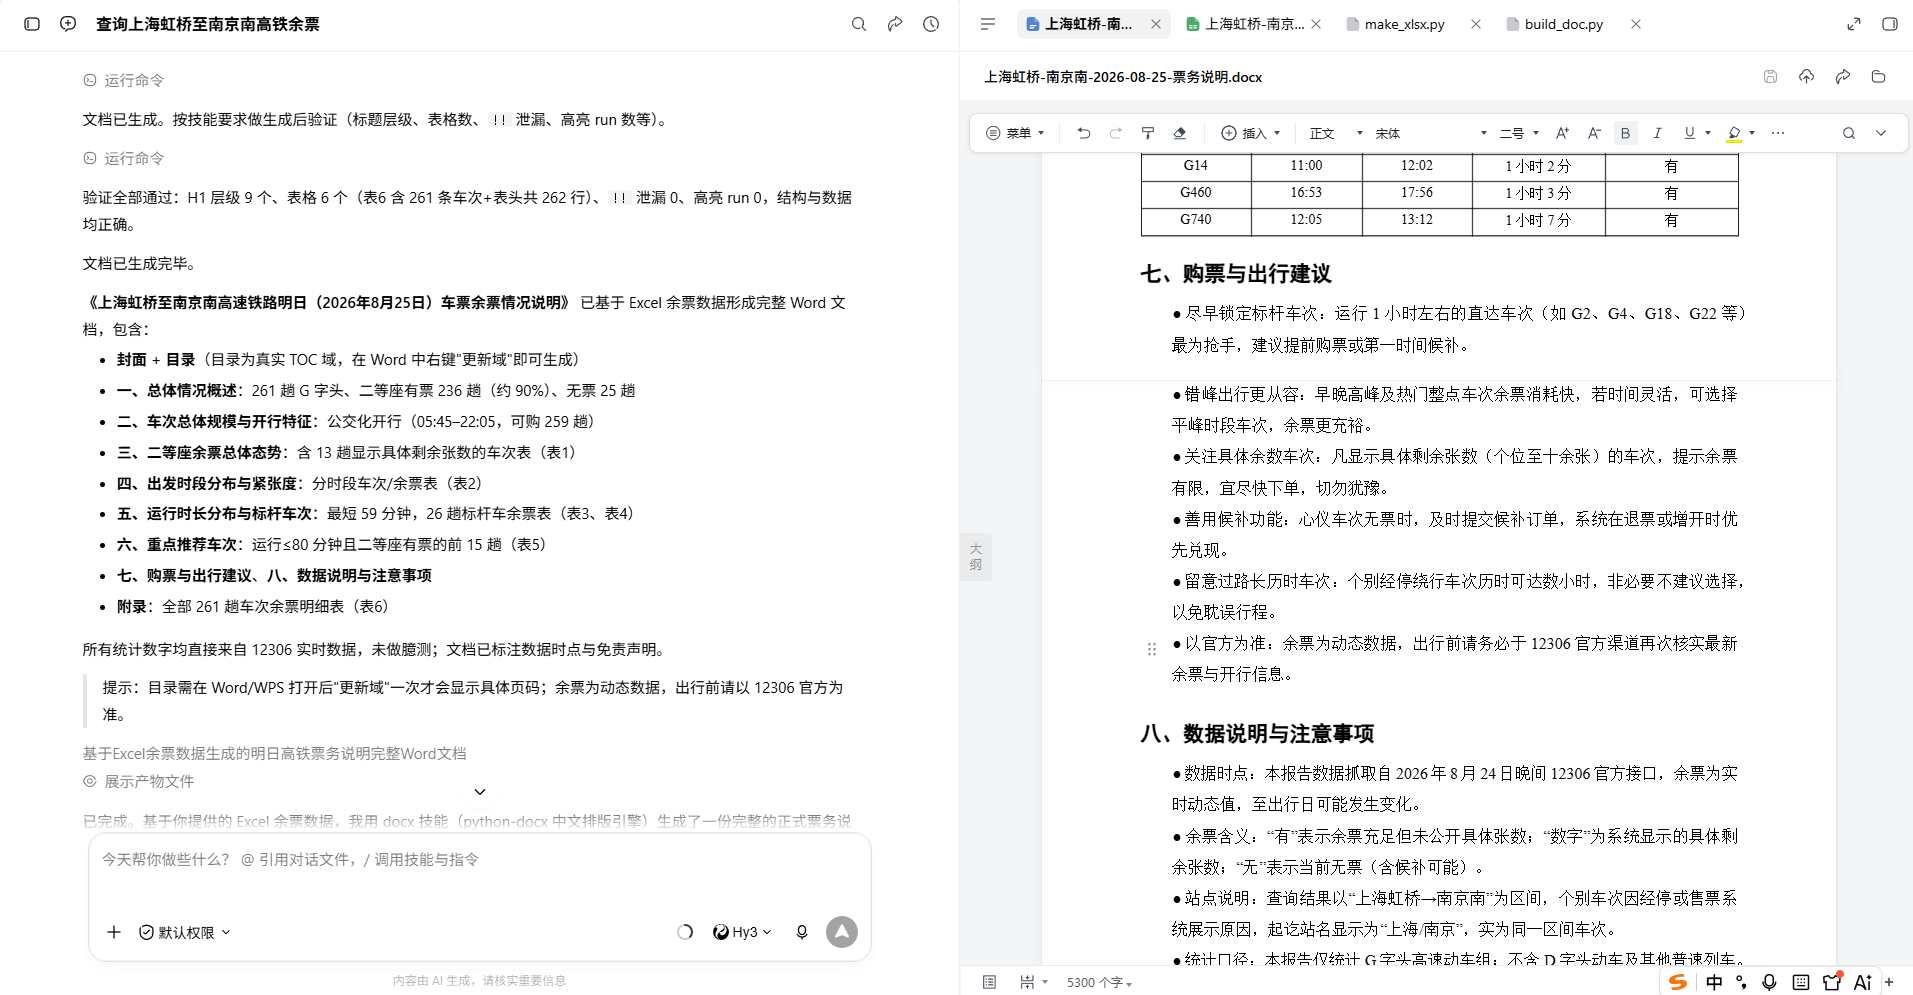Expand the second 运行命令 step
The width and height of the screenshot is (1913, 995).
124,158
